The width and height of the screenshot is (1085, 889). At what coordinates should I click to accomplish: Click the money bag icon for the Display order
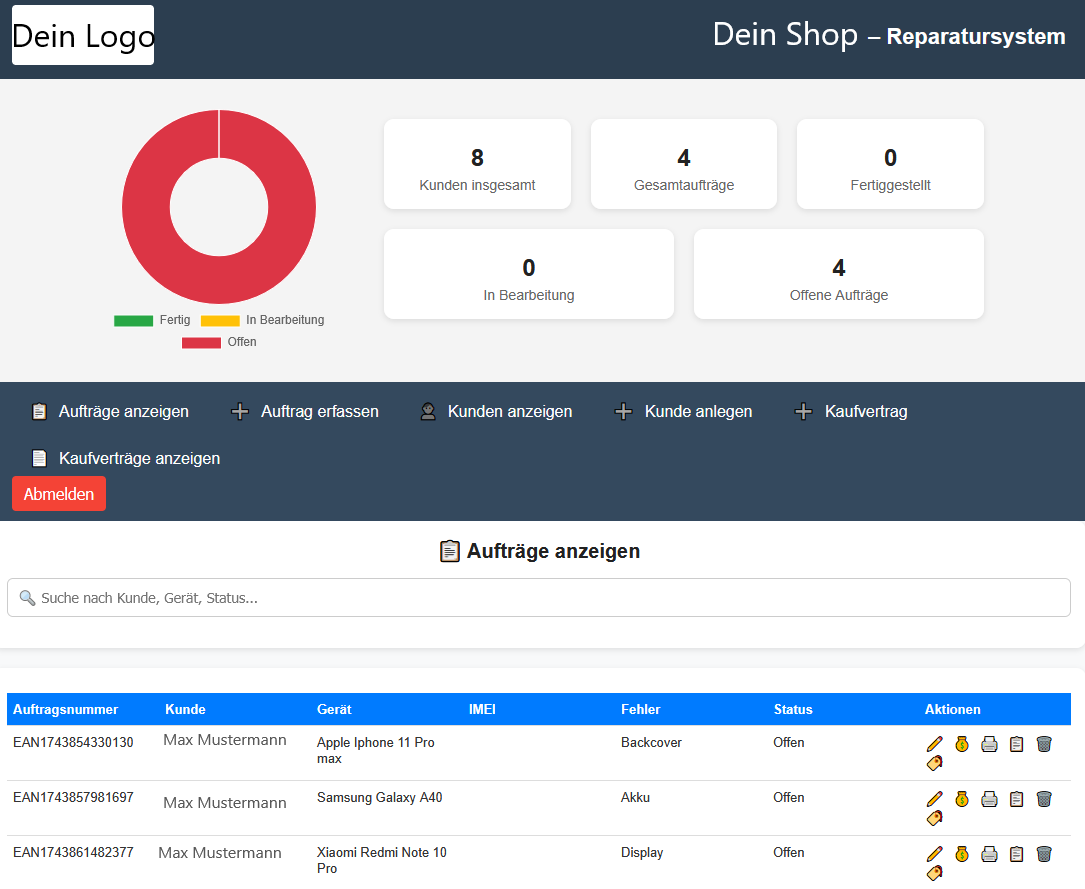962,854
